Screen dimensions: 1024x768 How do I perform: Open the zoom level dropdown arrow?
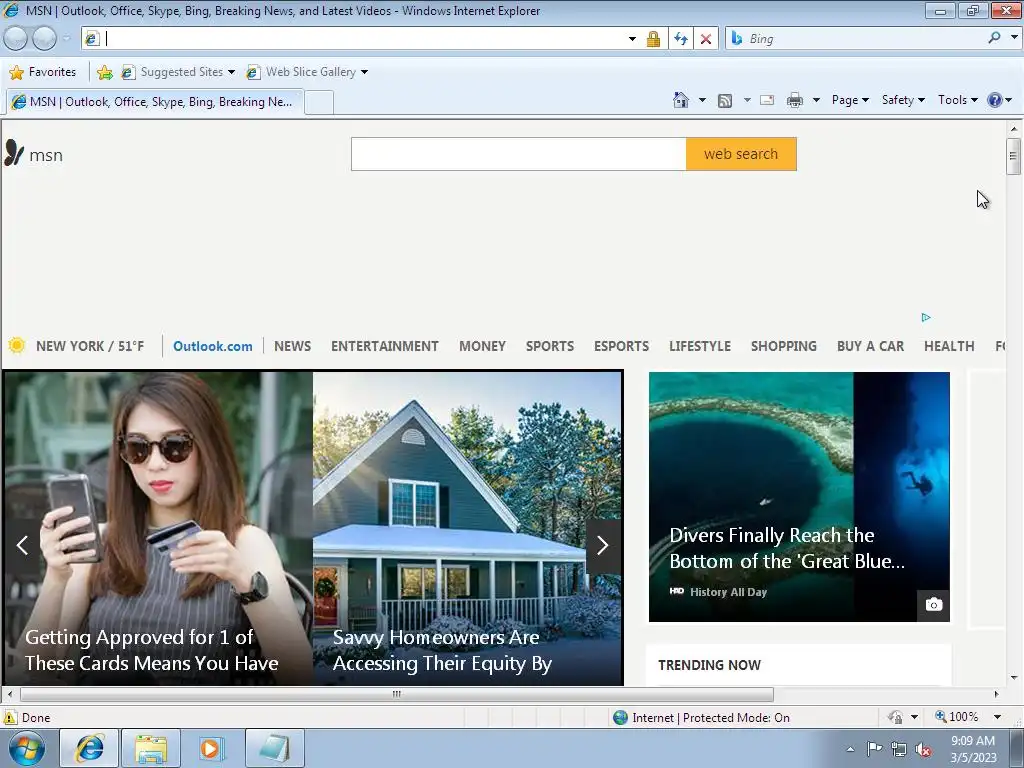997,717
